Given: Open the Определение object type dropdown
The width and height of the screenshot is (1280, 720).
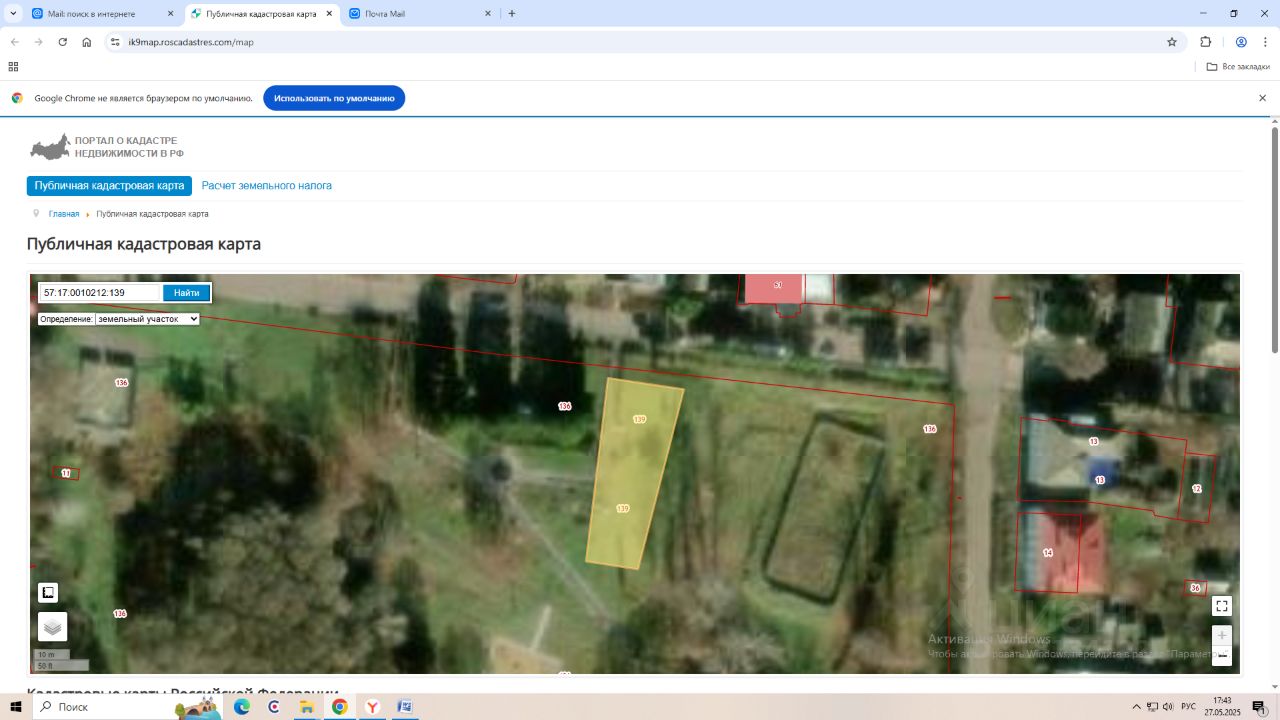Looking at the screenshot, I should [x=147, y=319].
